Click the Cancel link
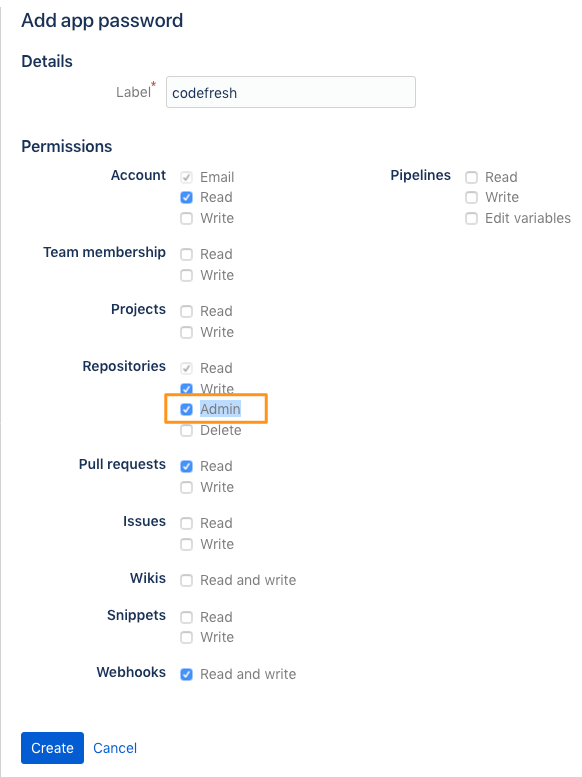582x777 pixels. click(x=115, y=748)
